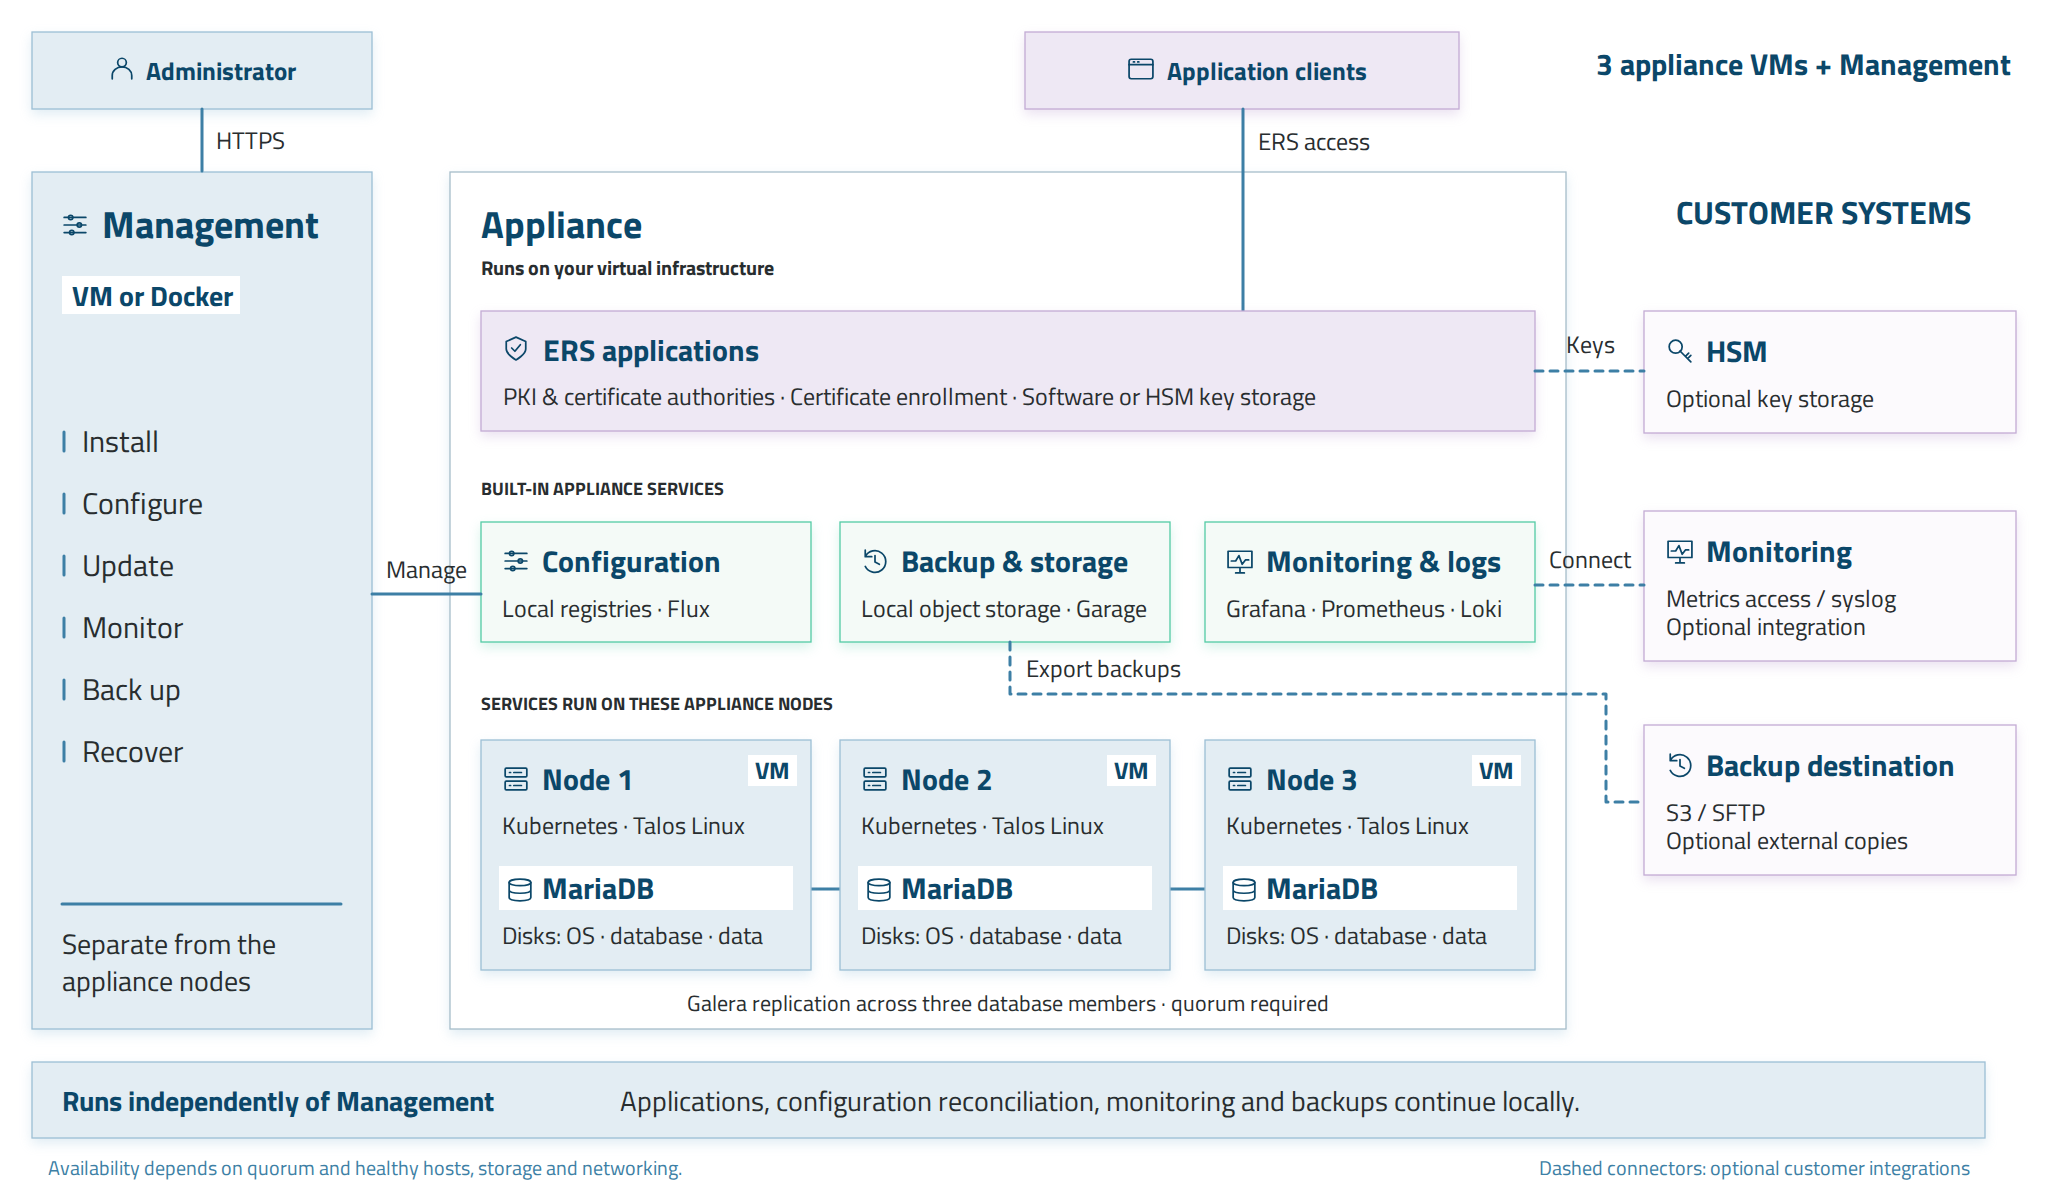Click the Node 1 MariaDB database icon
Viewport: 2048px width, 1190px height.
520,889
